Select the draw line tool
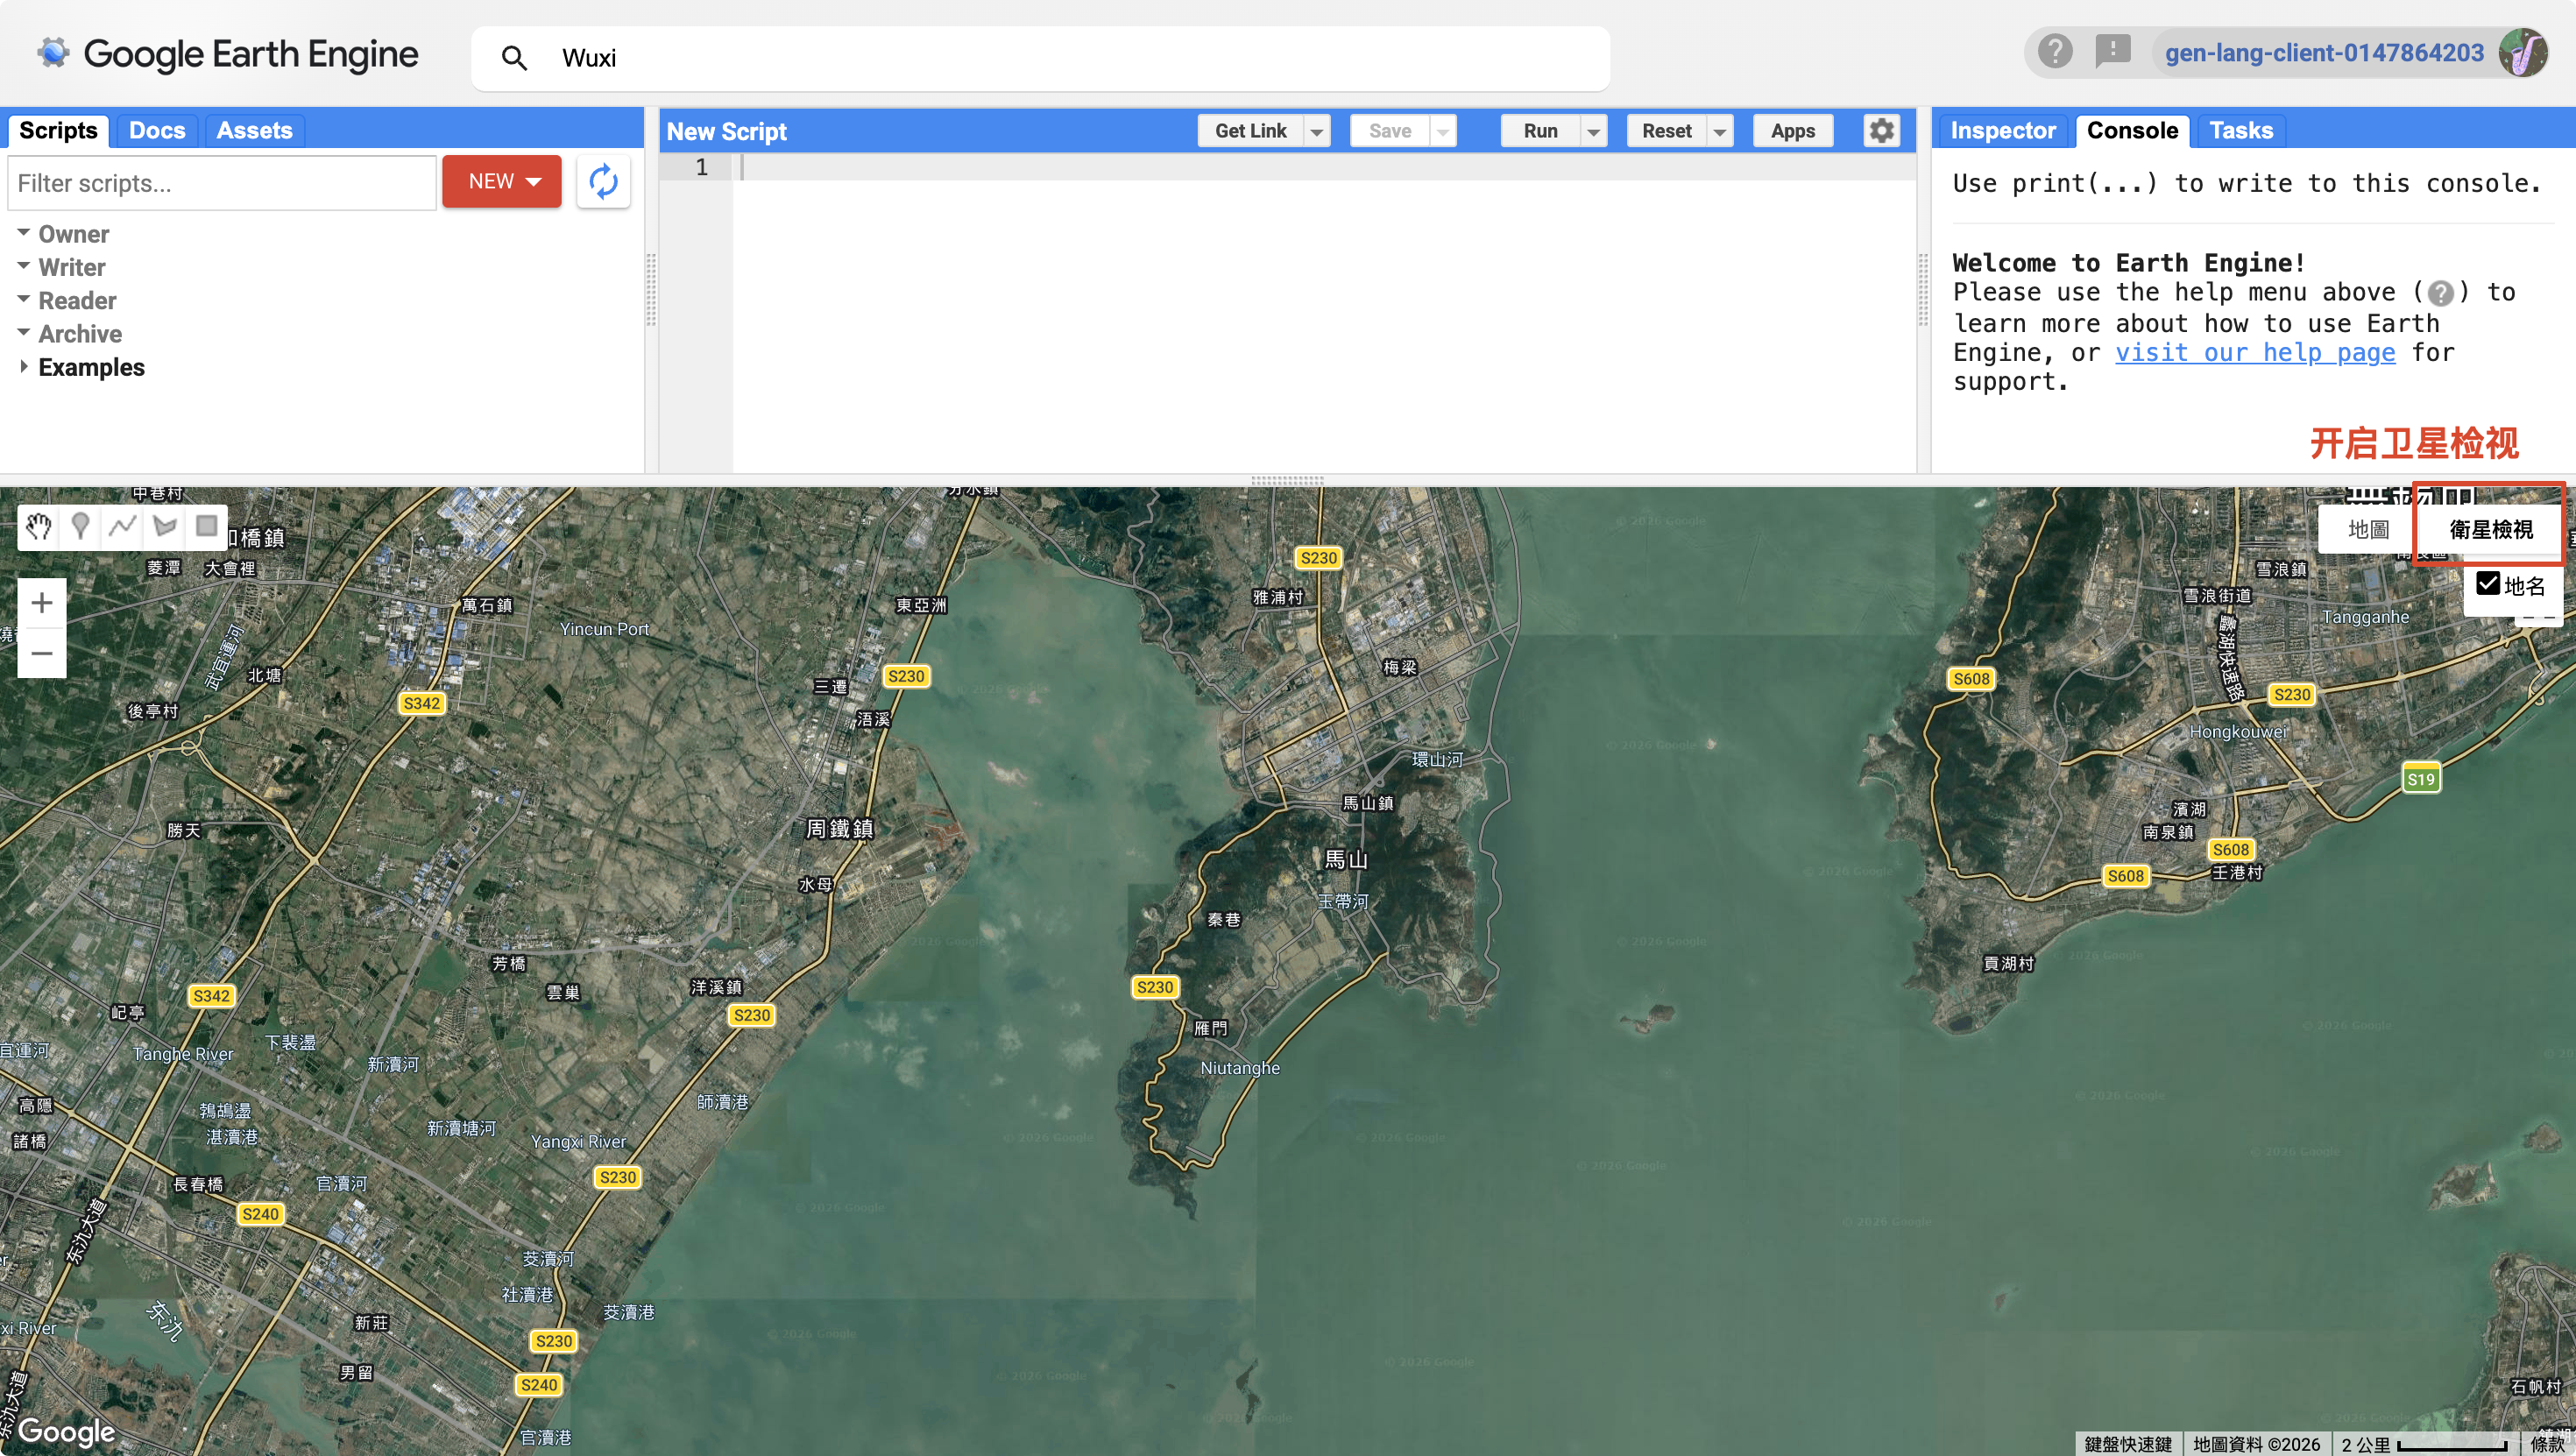Viewport: 2576px width, 1456px height. (123, 526)
